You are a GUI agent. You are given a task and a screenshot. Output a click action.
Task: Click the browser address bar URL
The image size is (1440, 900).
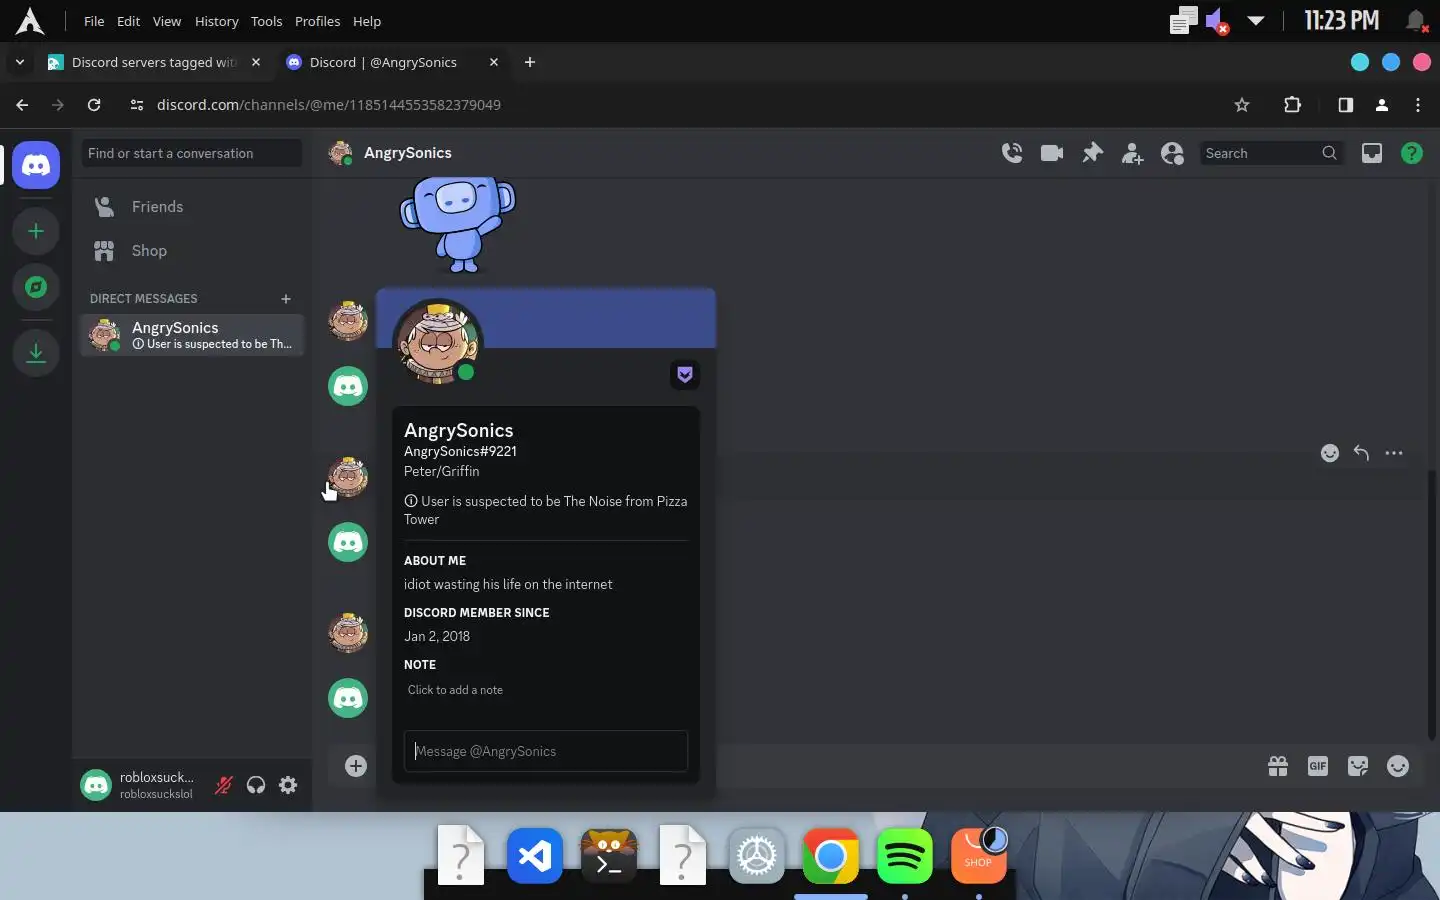tap(329, 105)
